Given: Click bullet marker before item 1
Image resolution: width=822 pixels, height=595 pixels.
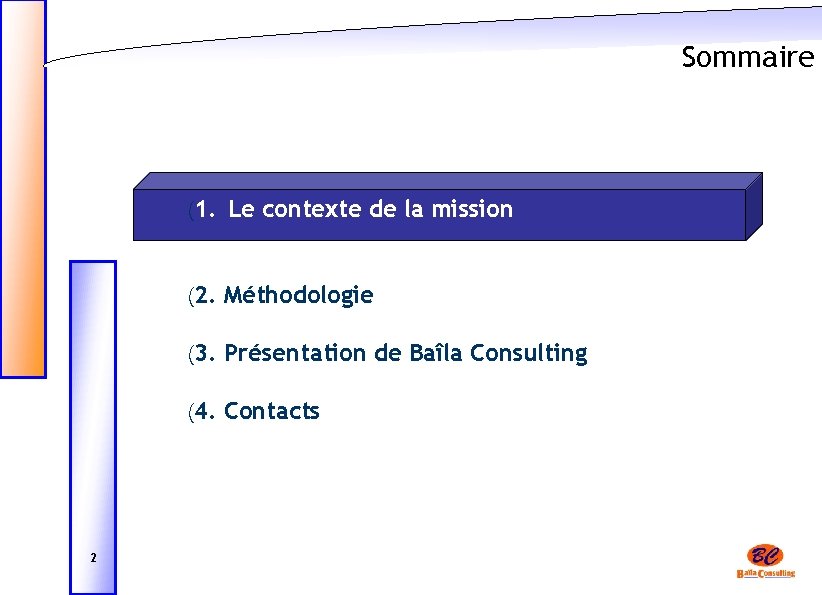Looking at the screenshot, I should [x=190, y=210].
